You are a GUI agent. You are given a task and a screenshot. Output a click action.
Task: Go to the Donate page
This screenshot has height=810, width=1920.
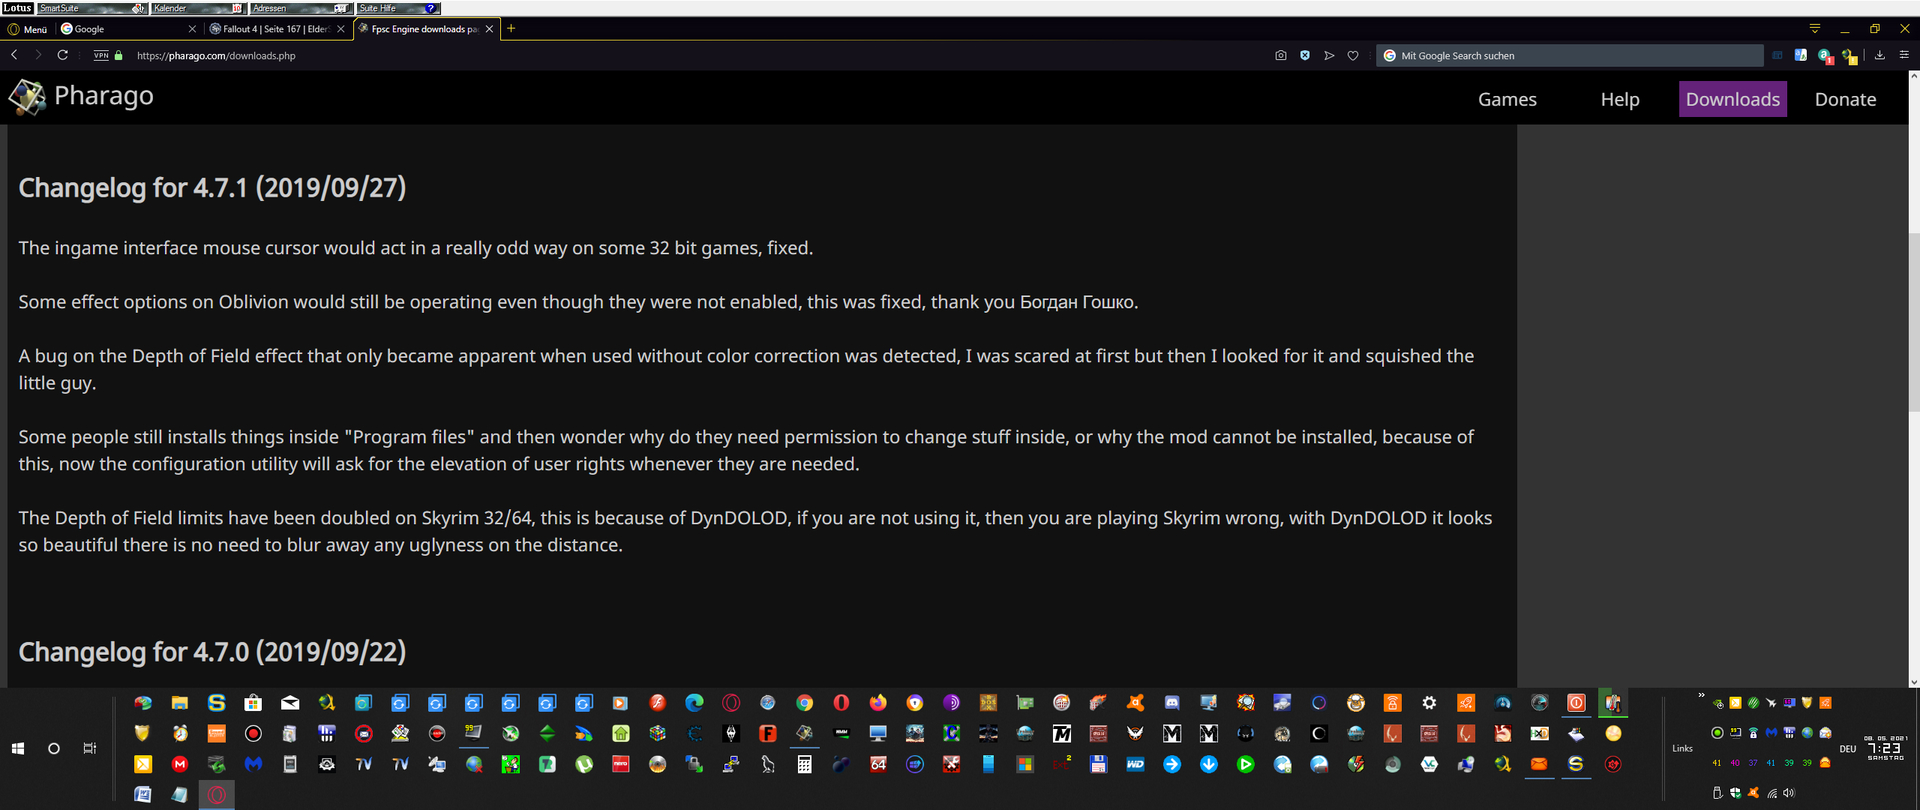(1845, 99)
